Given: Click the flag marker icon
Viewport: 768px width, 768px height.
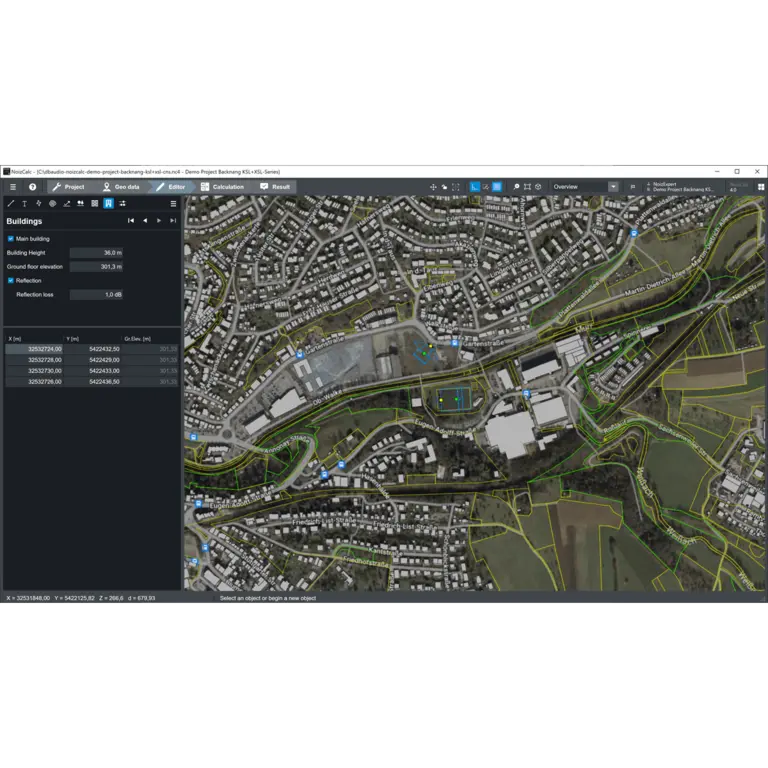Looking at the screenshot, I should (633, 187).
